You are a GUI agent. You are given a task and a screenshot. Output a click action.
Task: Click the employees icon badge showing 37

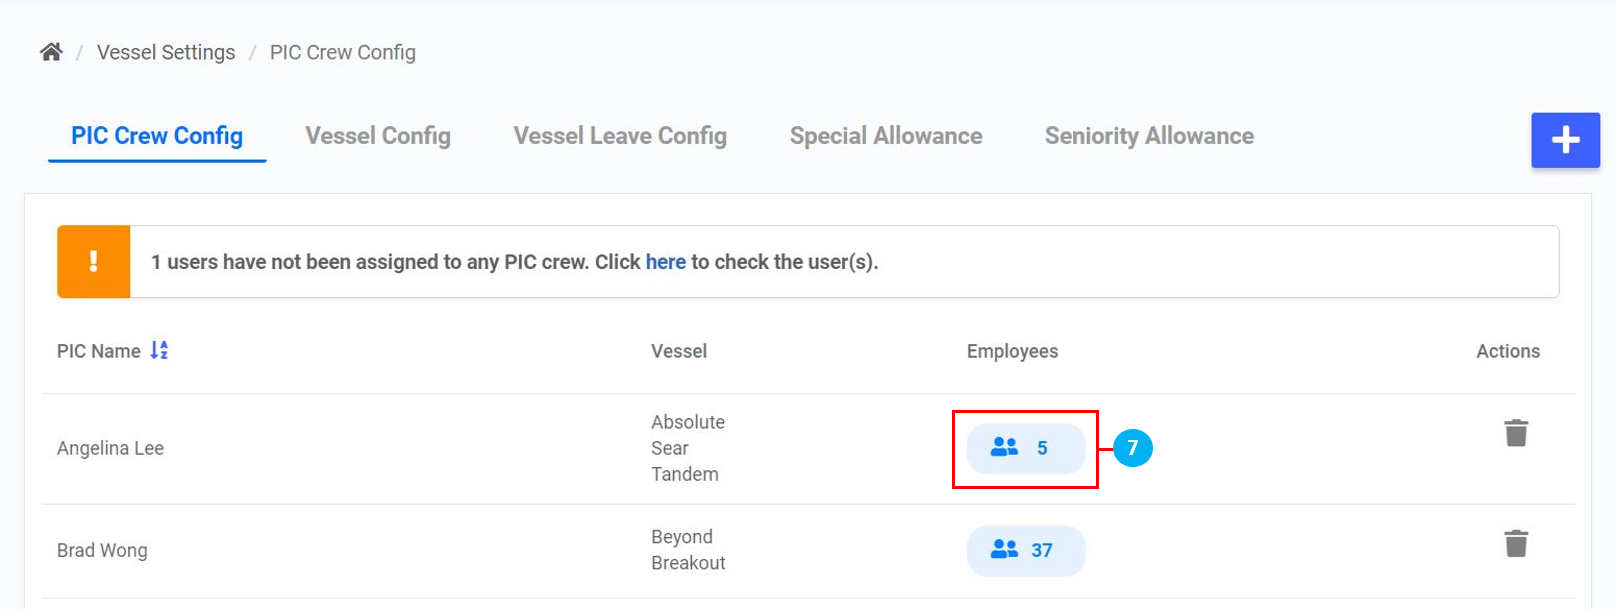[1025, 550]
